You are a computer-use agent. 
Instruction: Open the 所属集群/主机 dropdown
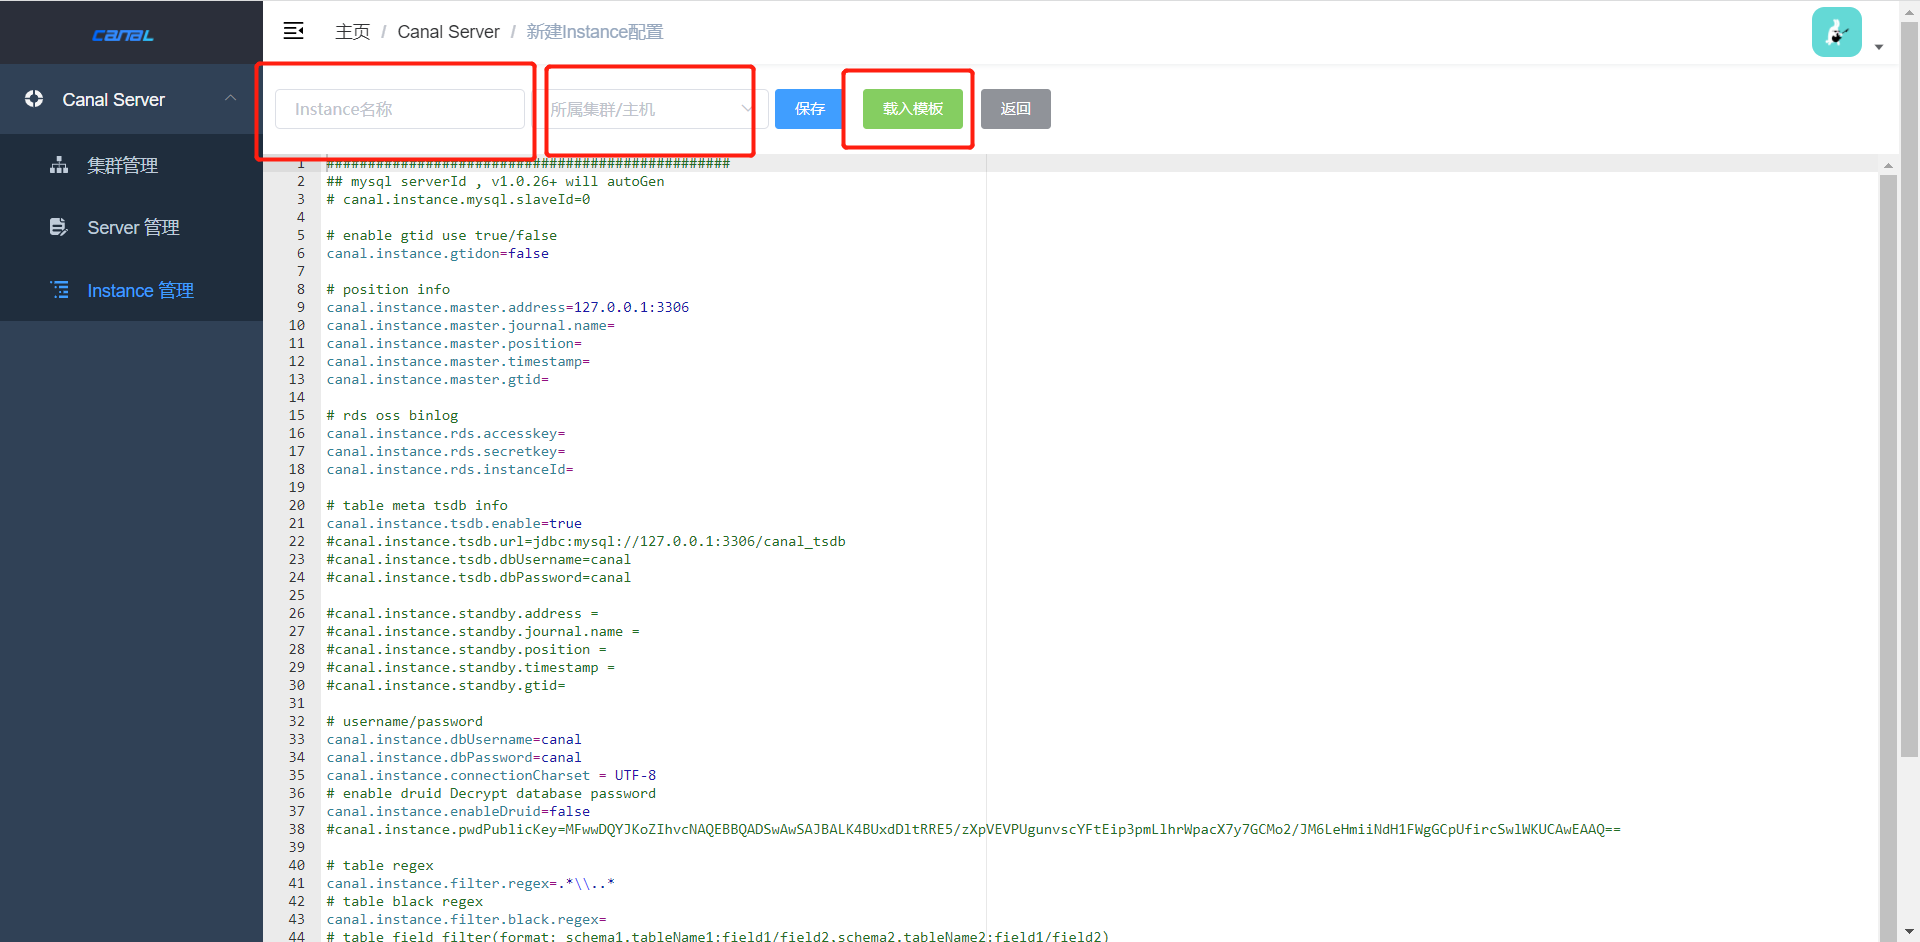(651, 109)
